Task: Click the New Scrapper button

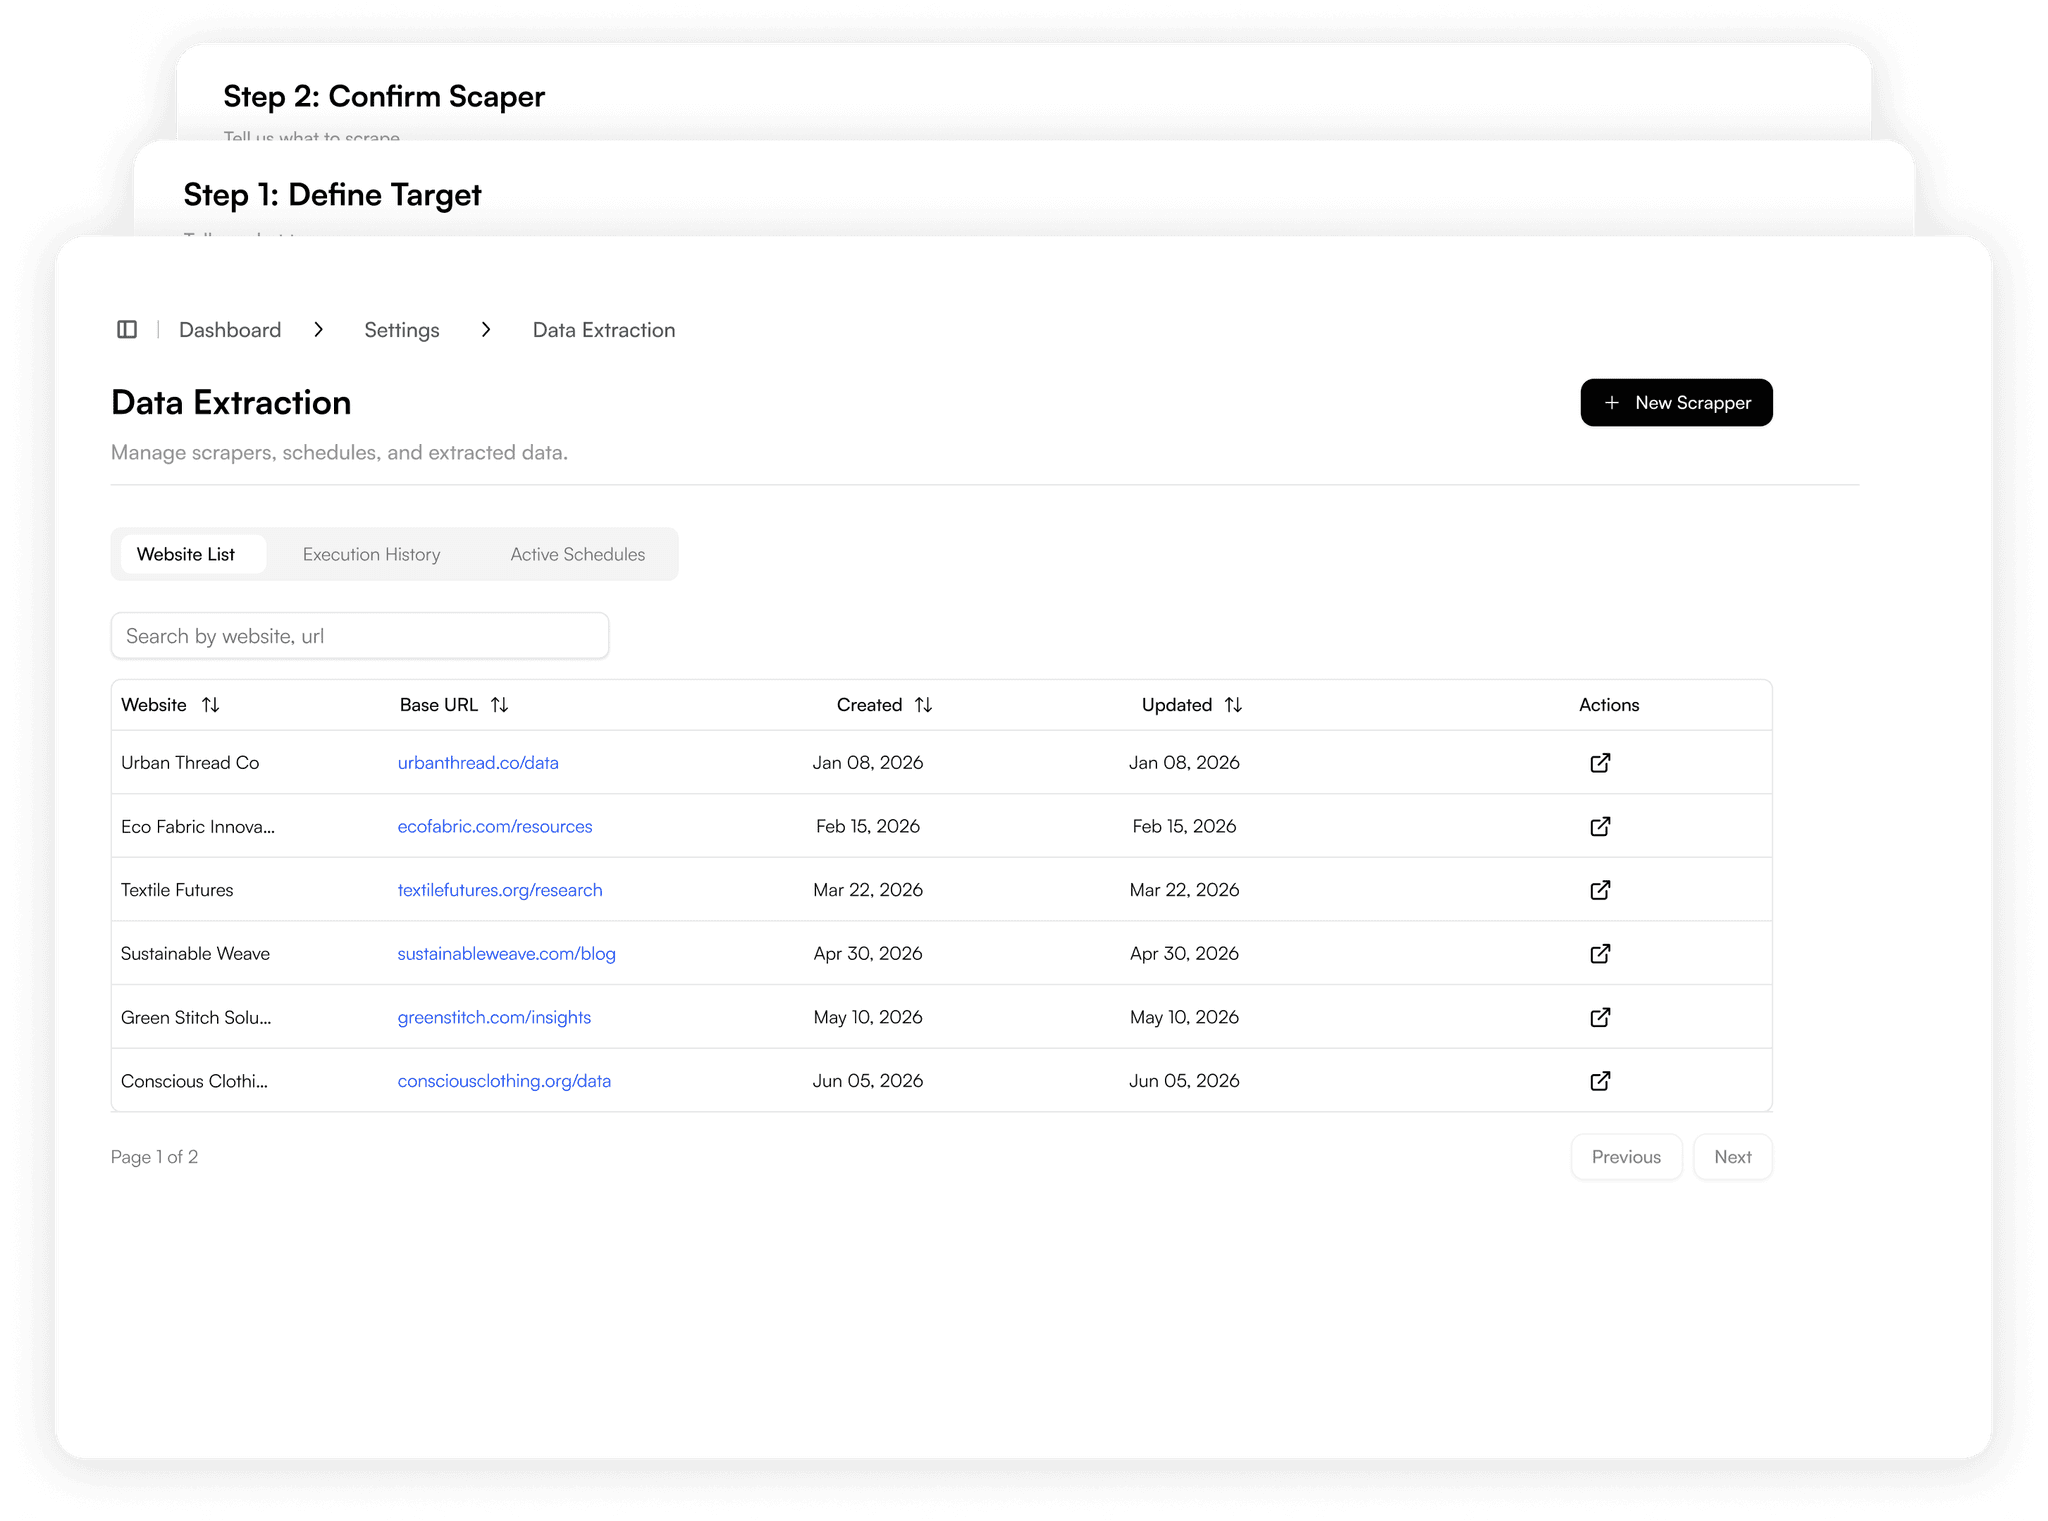Action: 1676,403
